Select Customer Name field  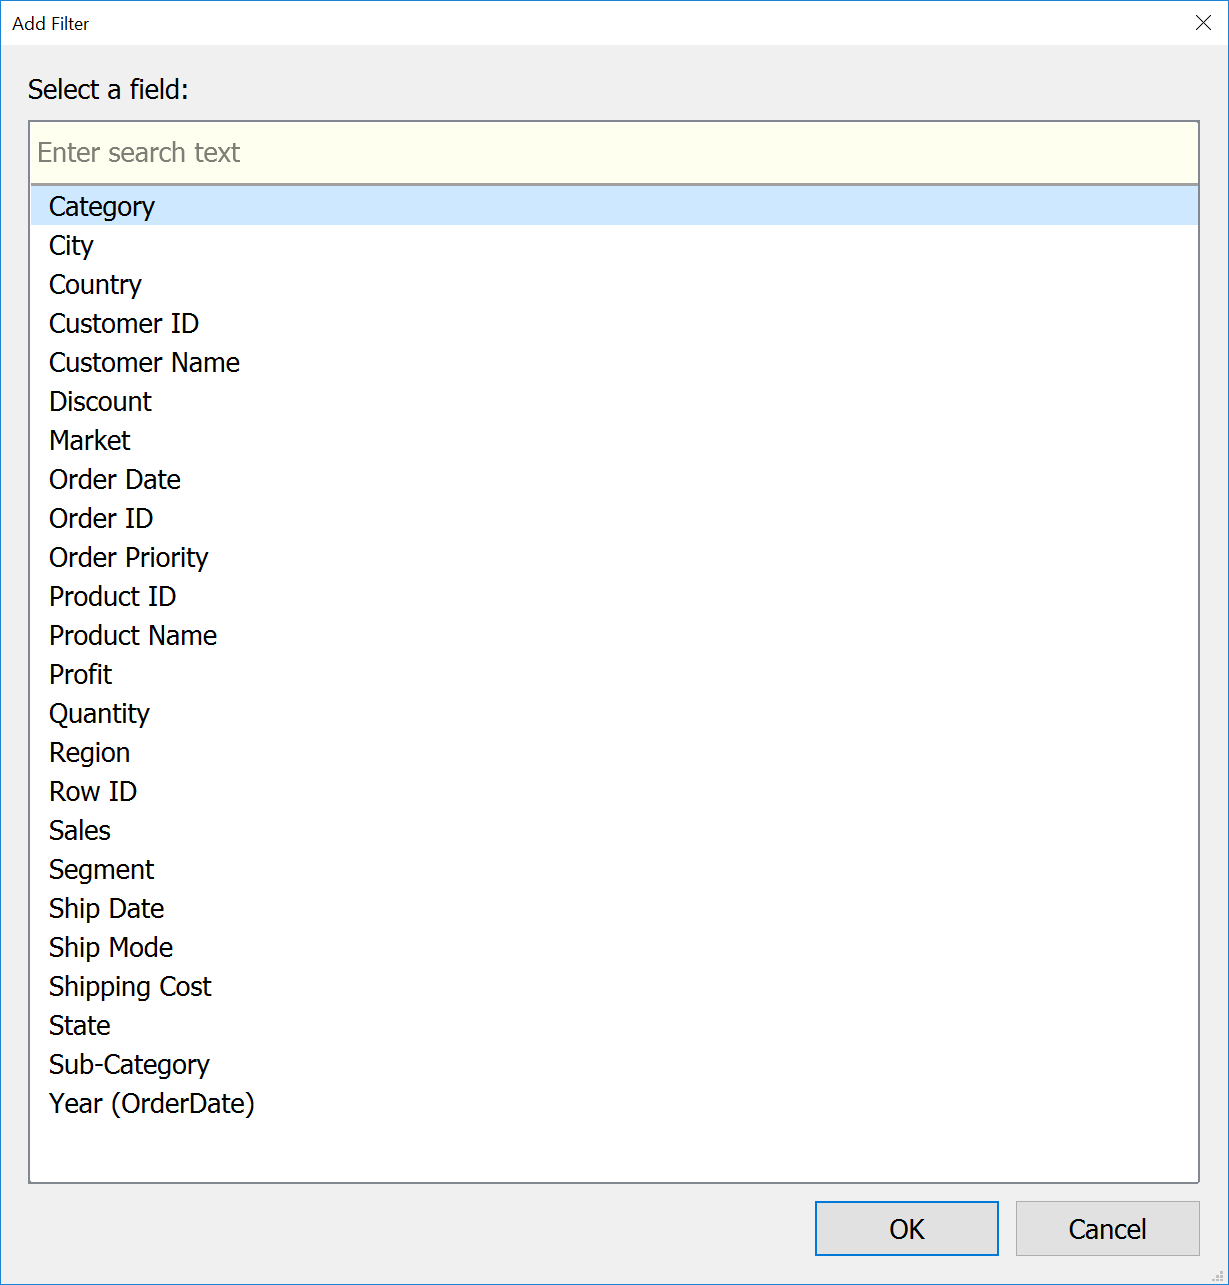pos(144,363)
